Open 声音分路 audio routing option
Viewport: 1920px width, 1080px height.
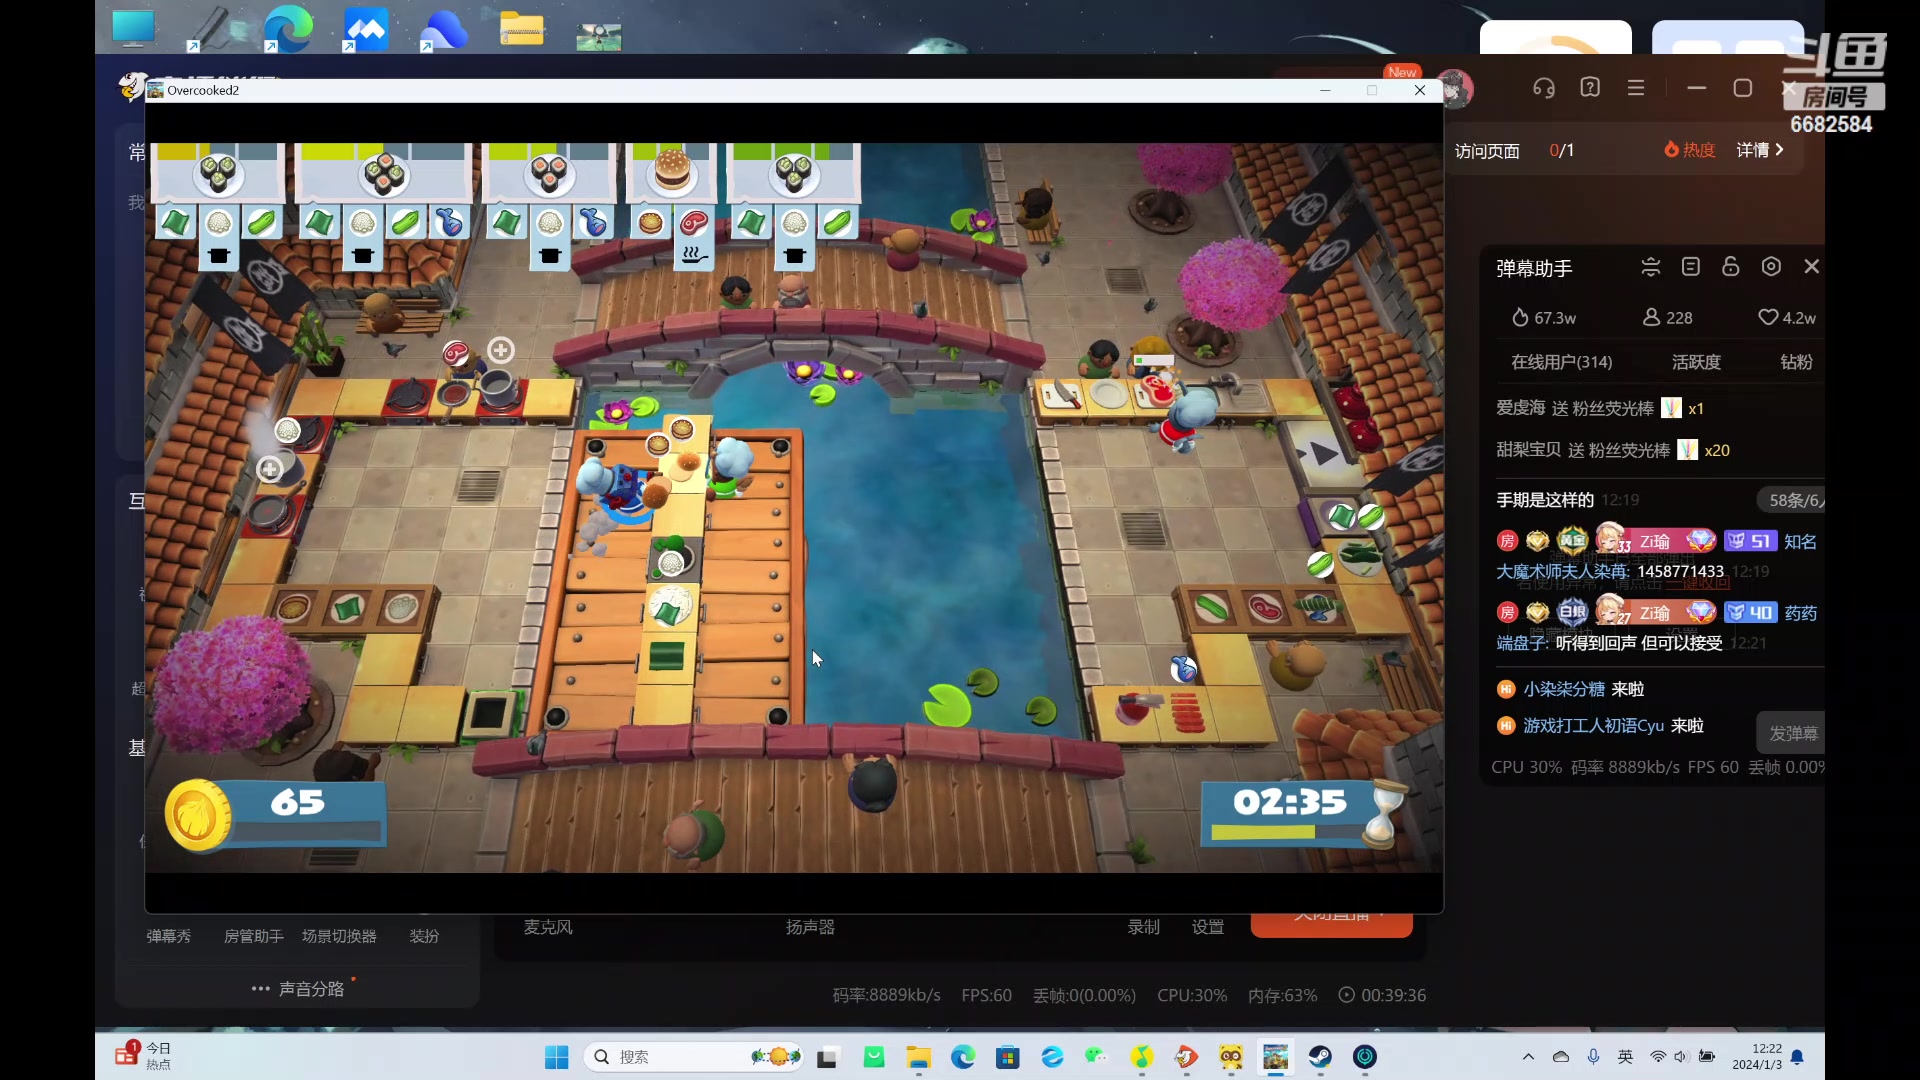tap(298, 989)
